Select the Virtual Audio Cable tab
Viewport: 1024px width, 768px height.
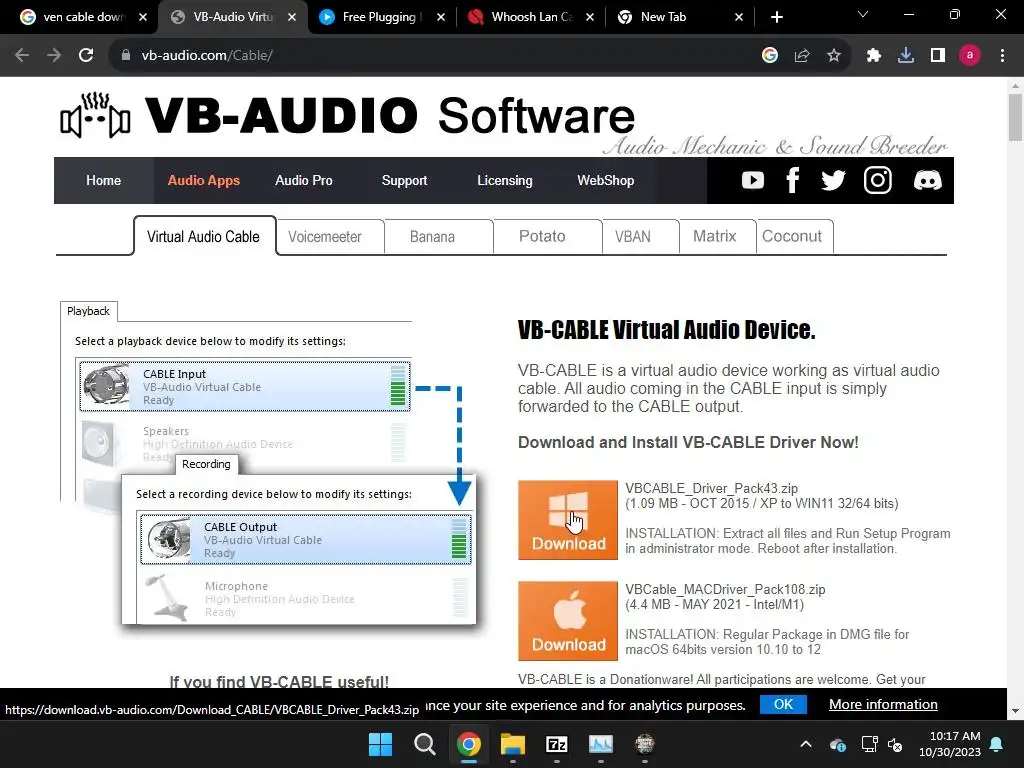204,236
